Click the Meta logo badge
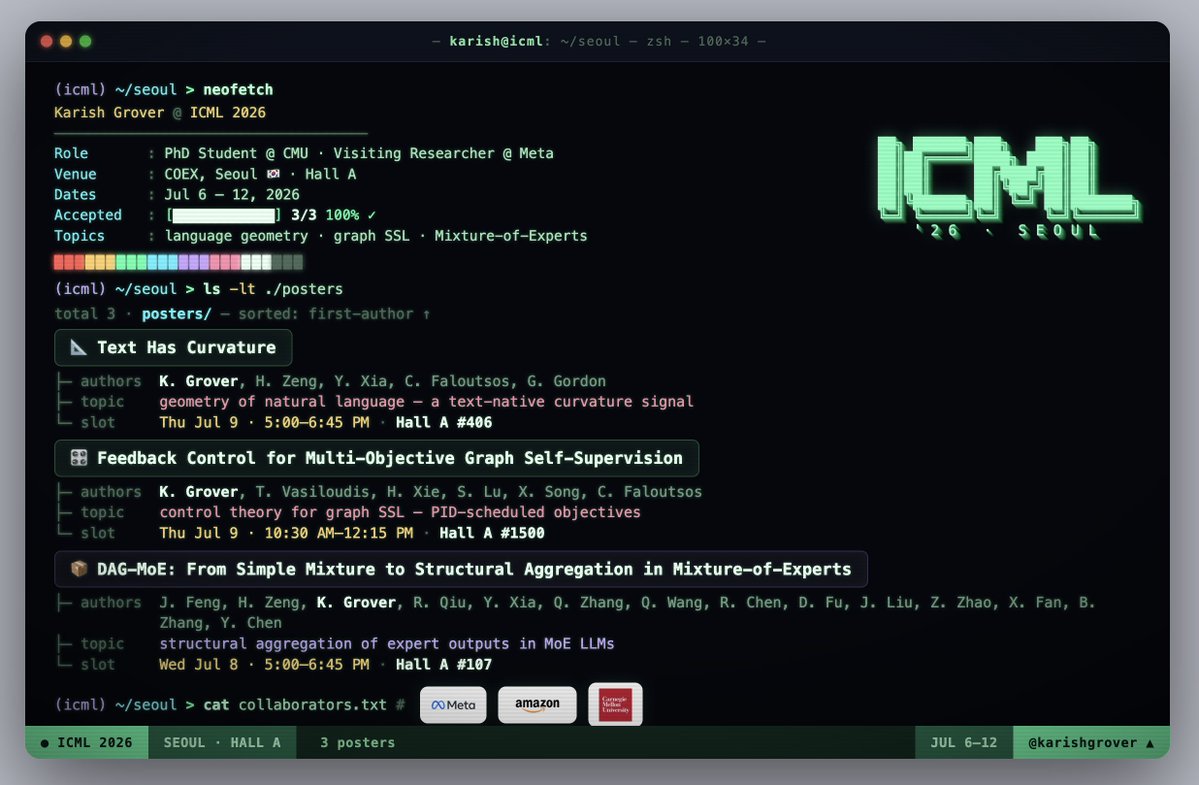The width and height of the screenshot is (1199, 785). pyautogui.click(x=453, y=705)
